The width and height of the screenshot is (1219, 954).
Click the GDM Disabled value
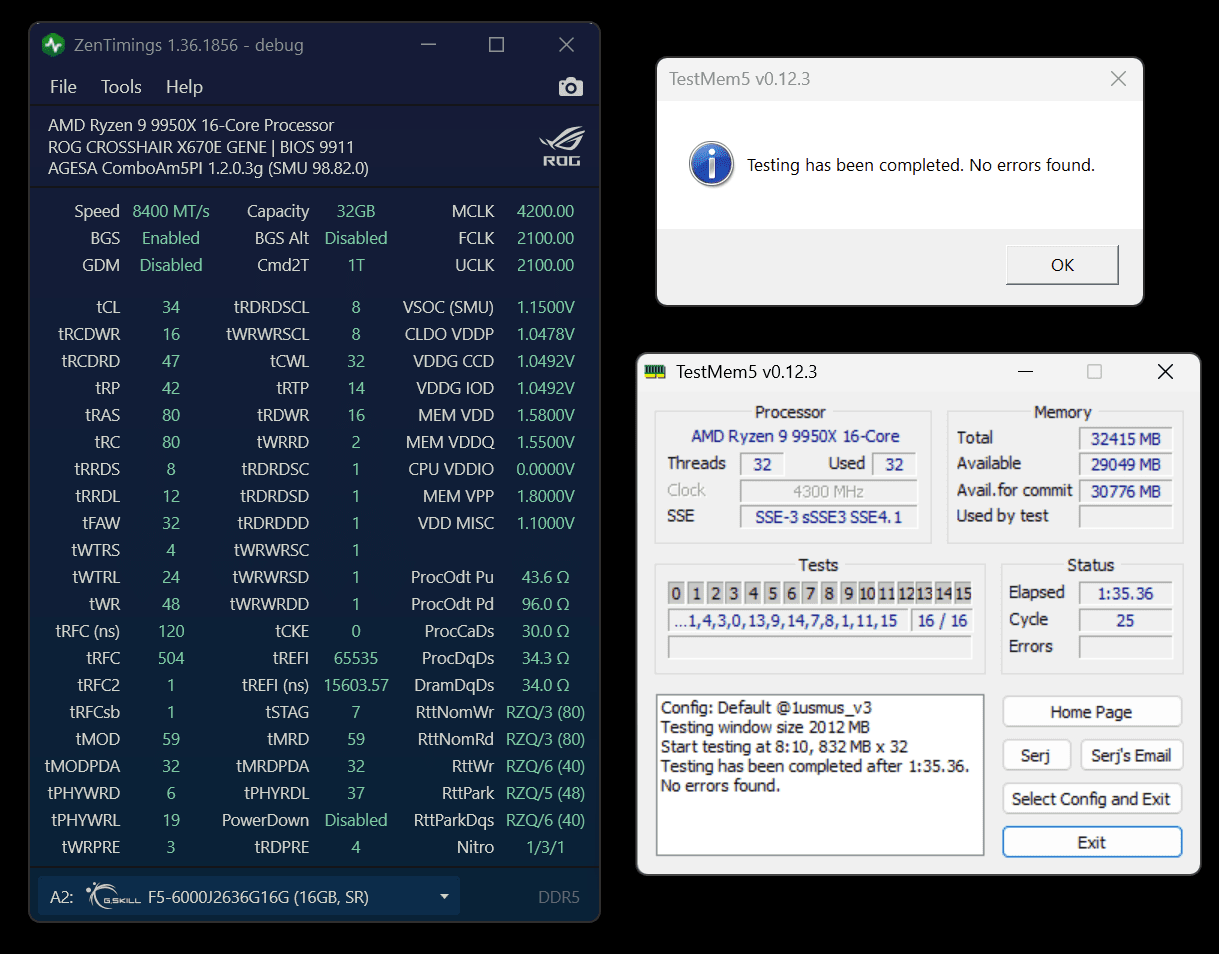point(171,265)
